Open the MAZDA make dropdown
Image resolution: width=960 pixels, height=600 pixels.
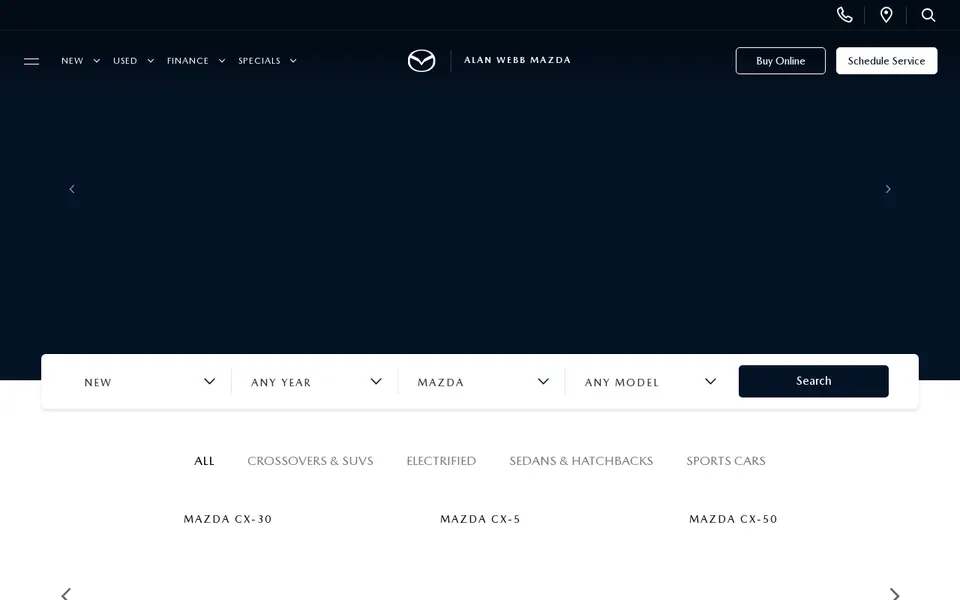coord(482,381)
